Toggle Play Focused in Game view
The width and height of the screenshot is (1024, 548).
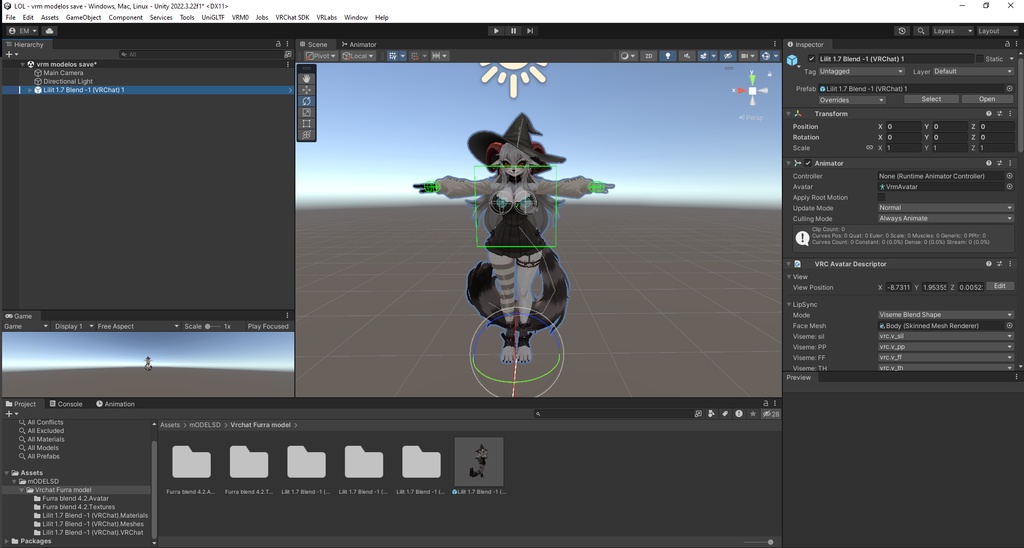(x=268, y=327)
